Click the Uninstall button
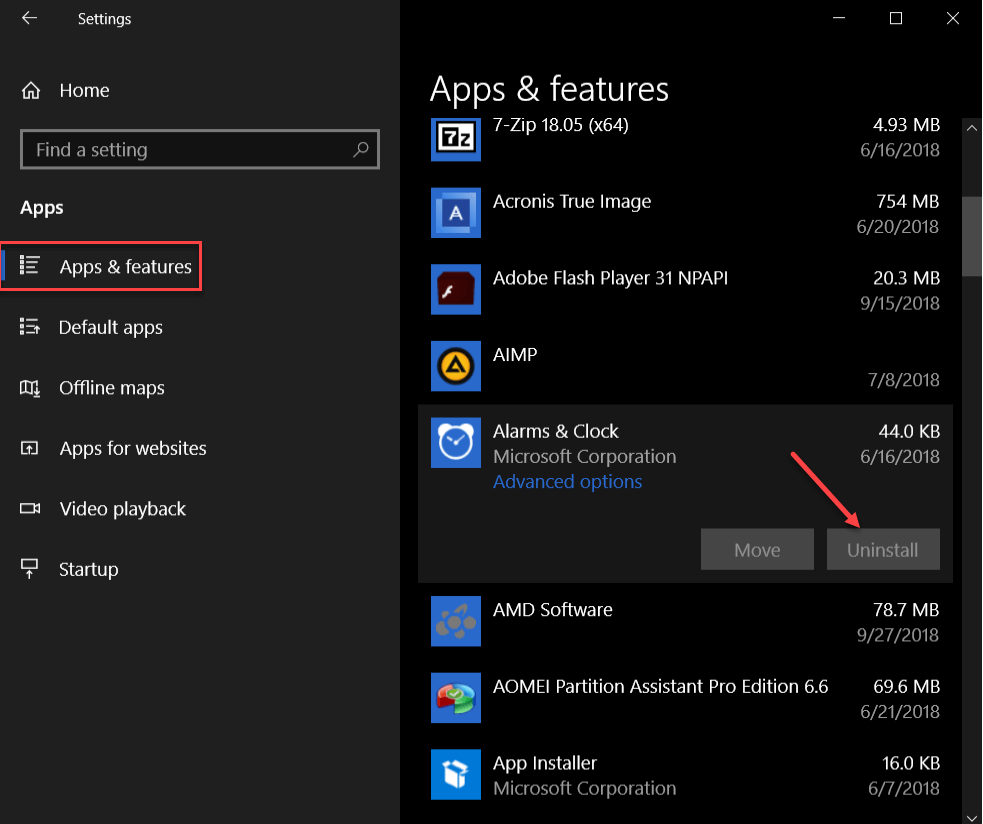The width and height of the screenshot is (983, 824). tap(883, 549)
